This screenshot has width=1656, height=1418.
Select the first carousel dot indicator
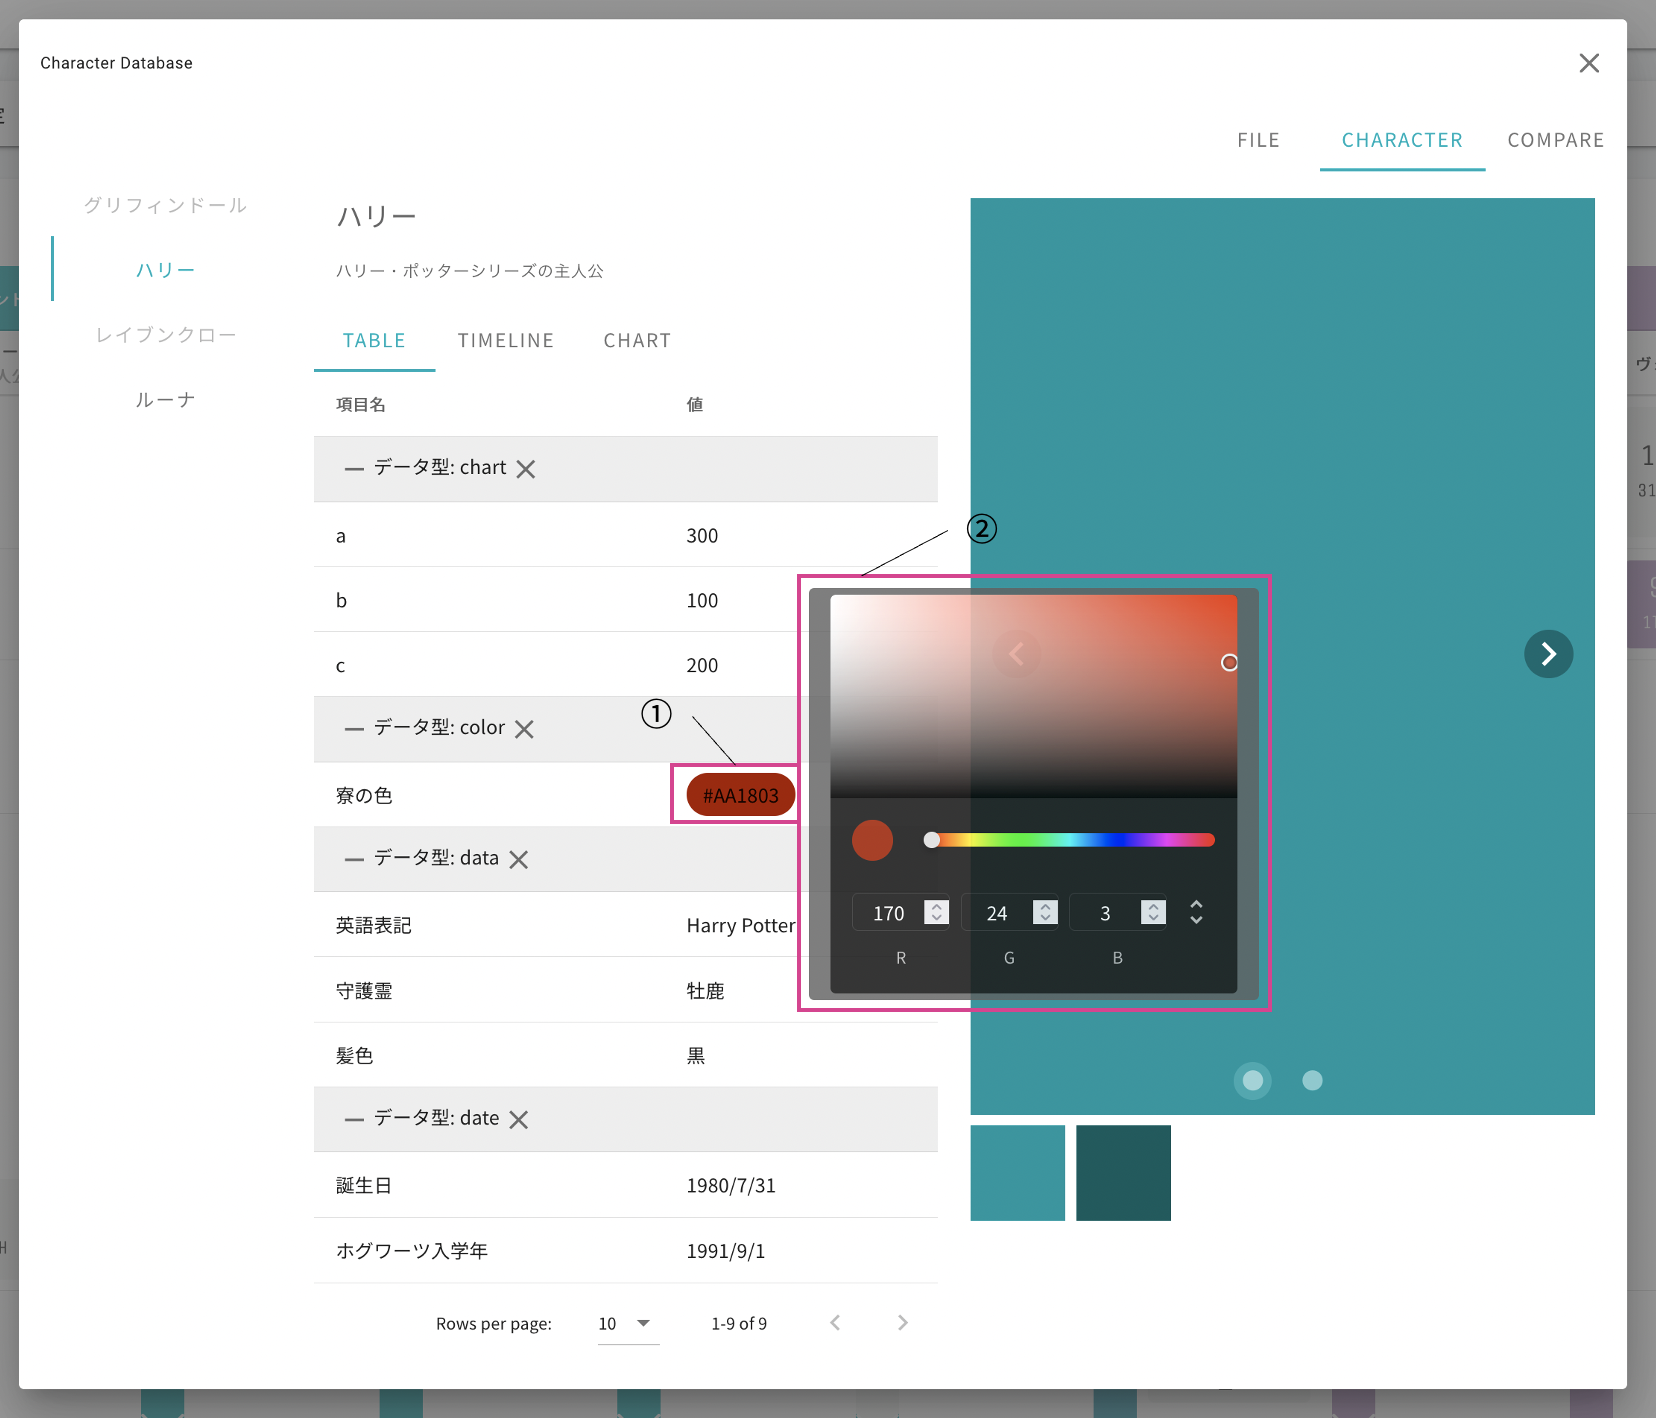click(1252, 1081)
